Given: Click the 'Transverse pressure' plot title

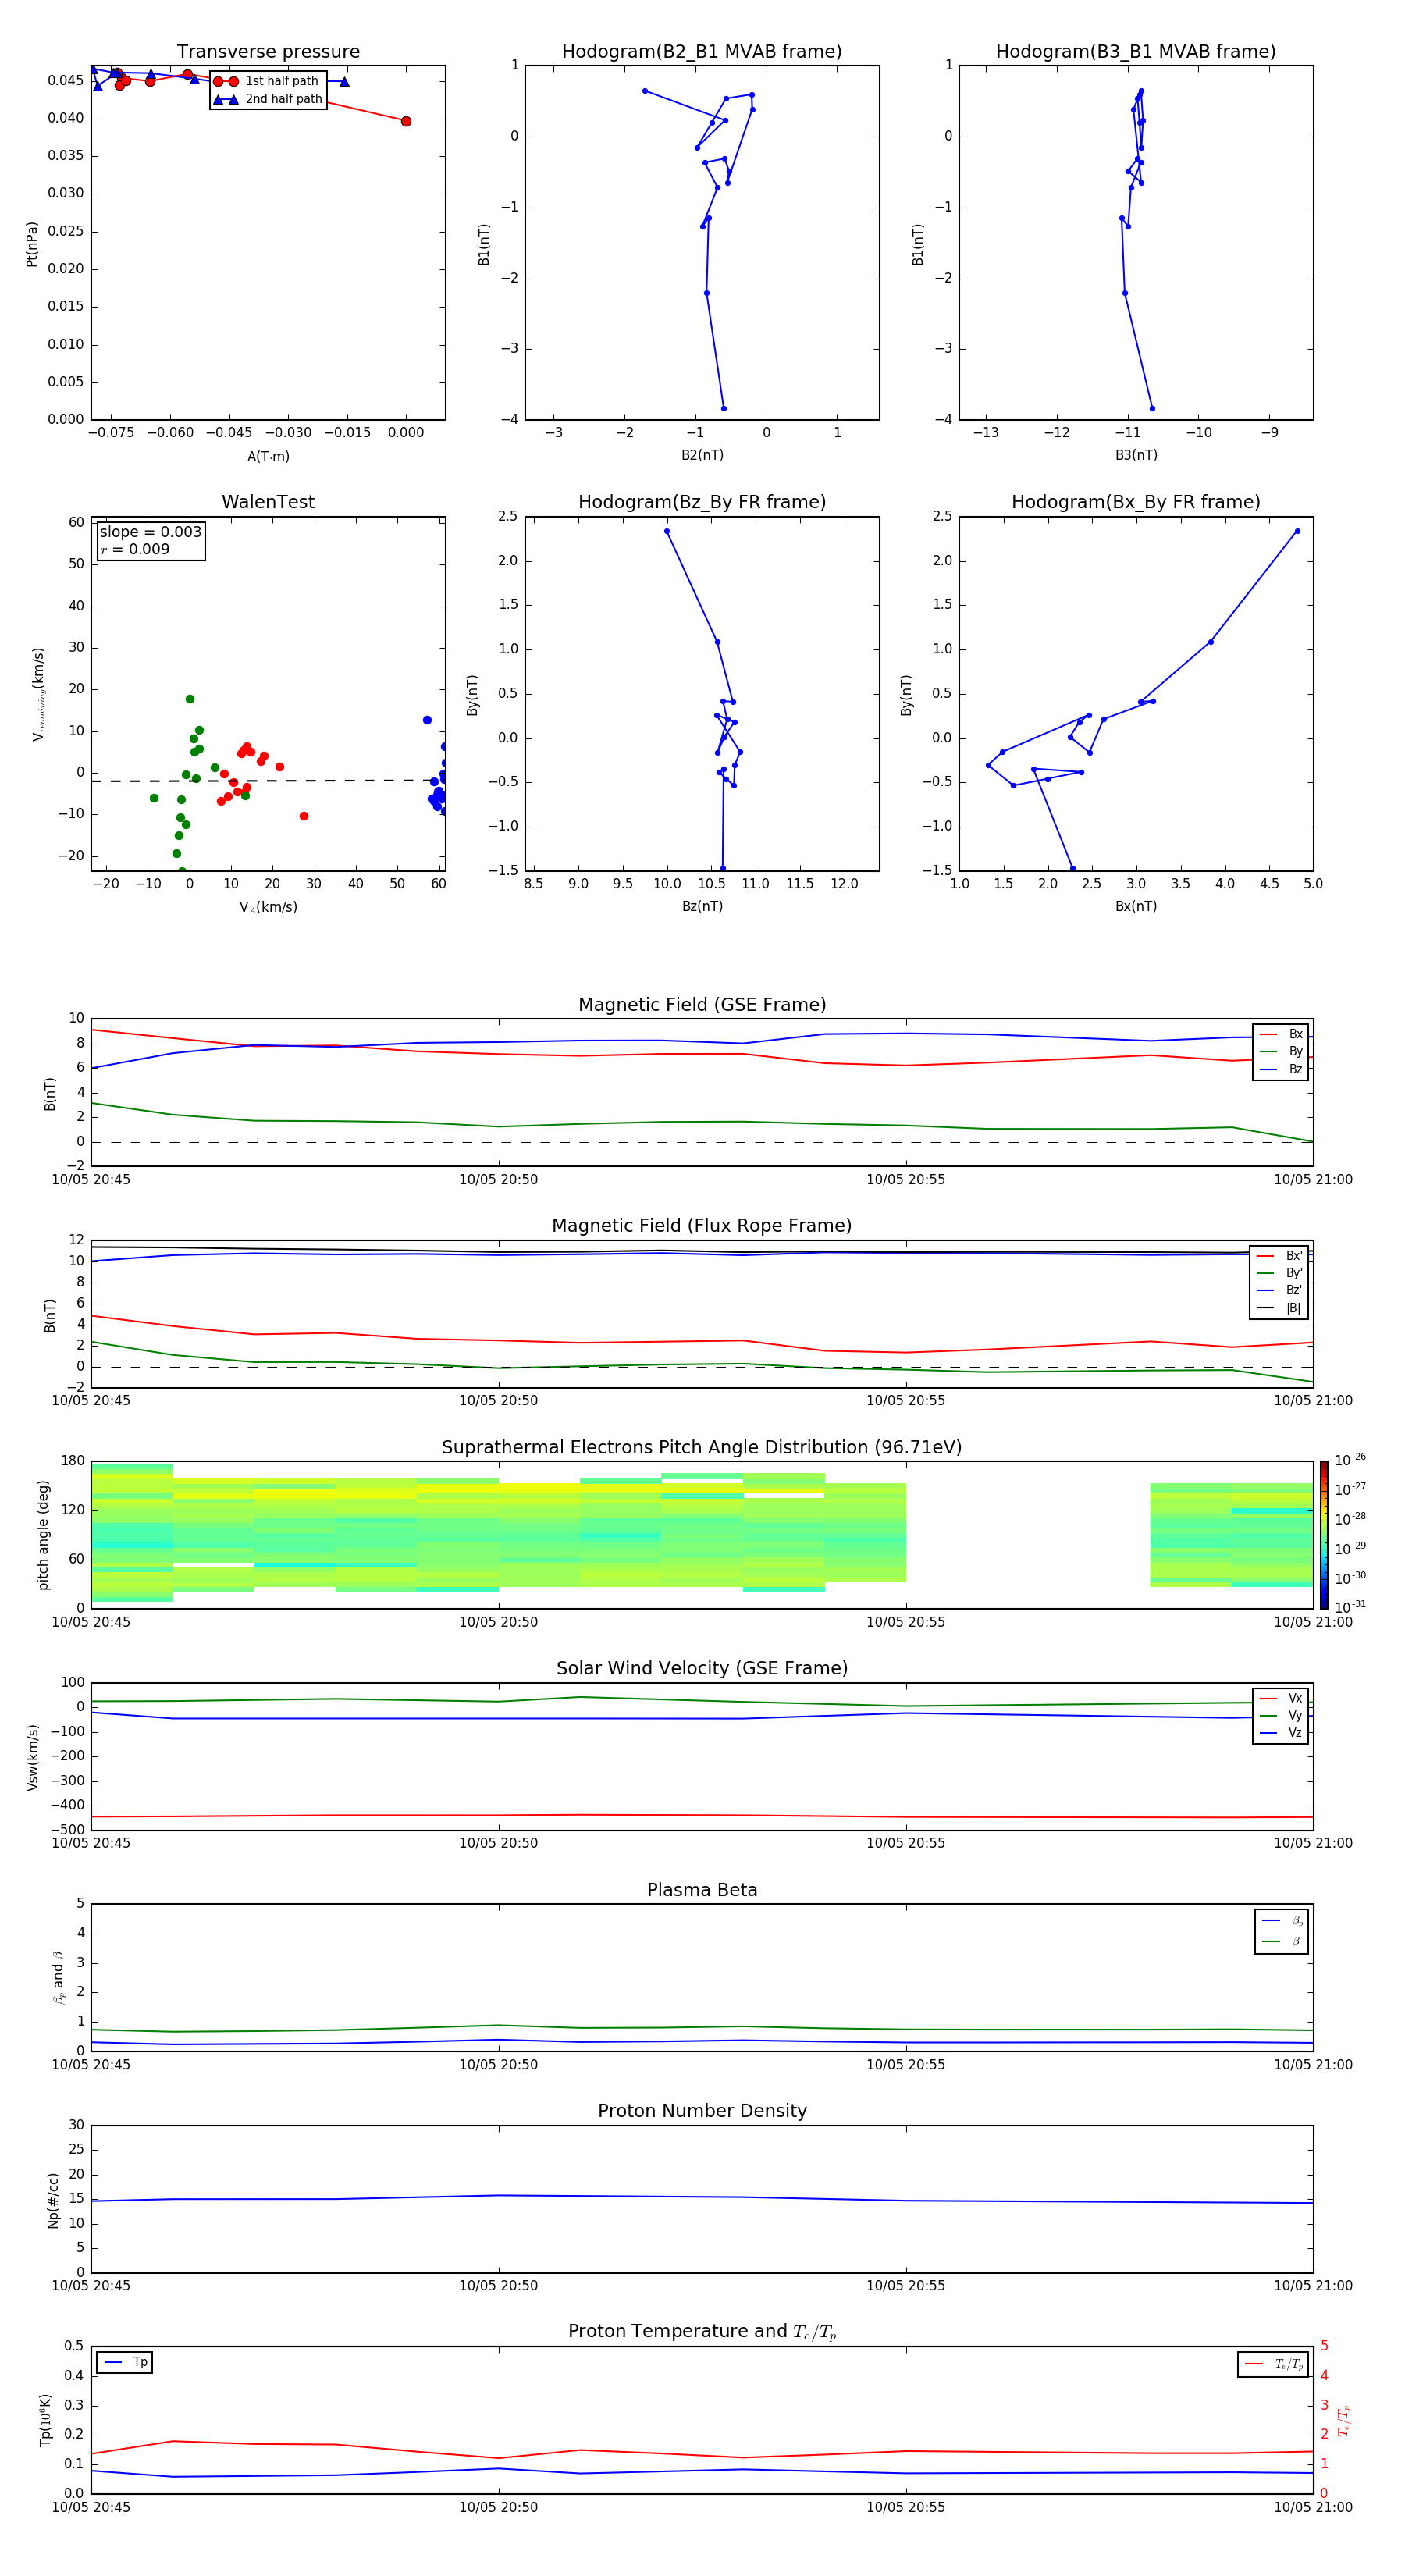Looking at the screenshot, I should tap(268, 52).
